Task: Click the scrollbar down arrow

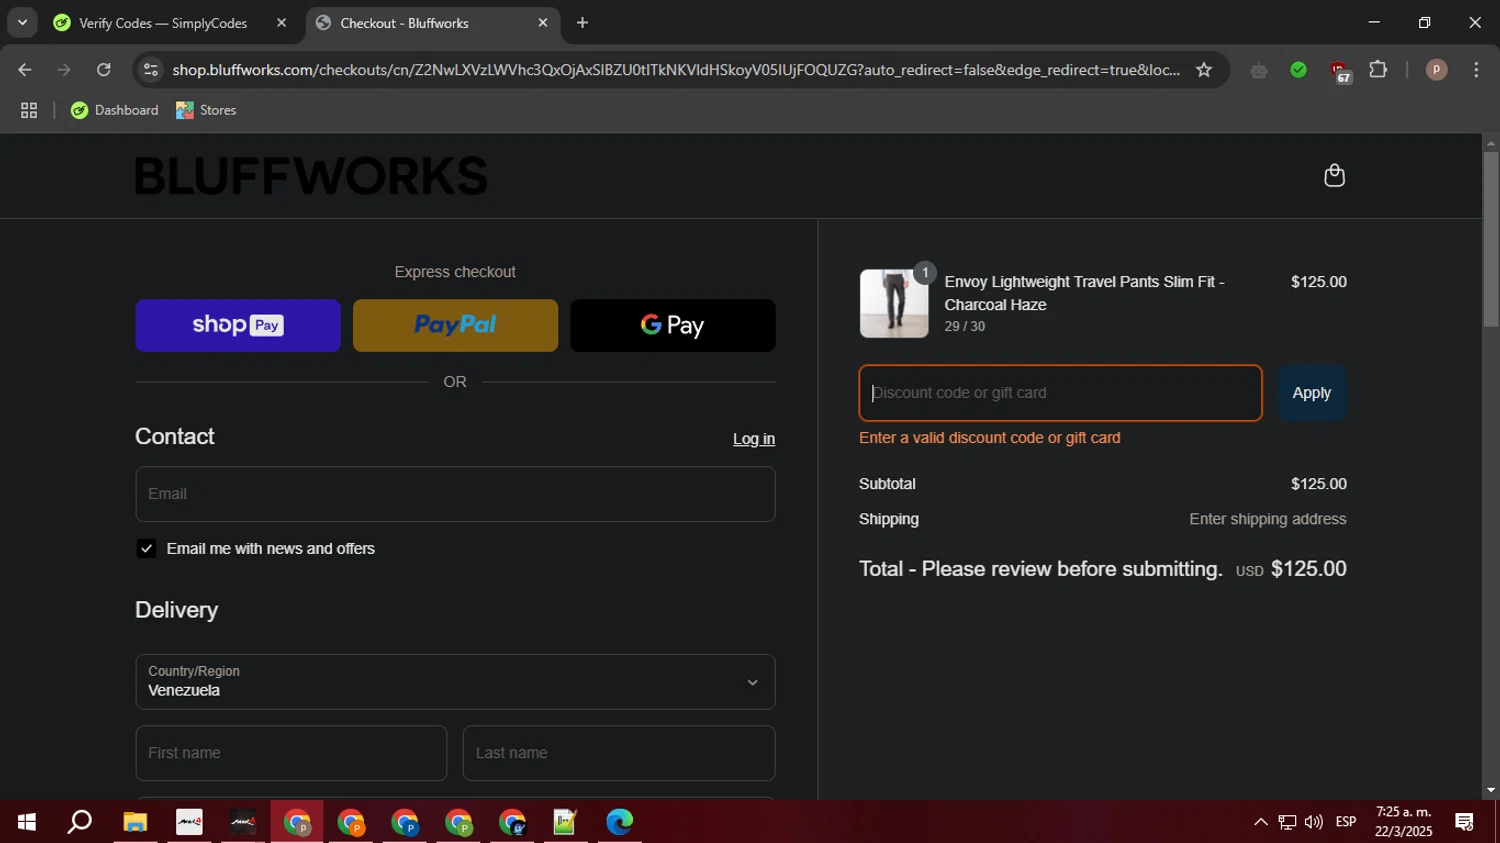Action: (x=1490, y=790)
